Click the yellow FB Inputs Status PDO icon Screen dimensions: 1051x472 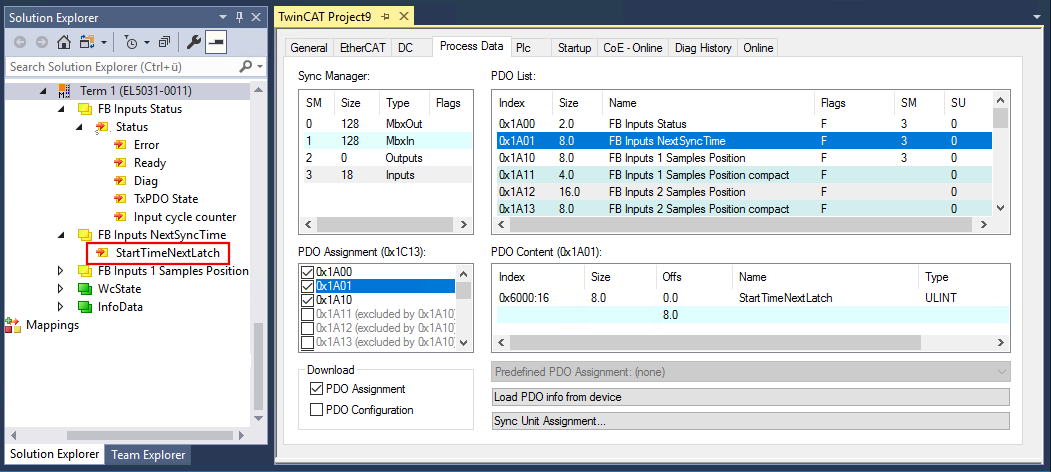[x=84, y=109]
